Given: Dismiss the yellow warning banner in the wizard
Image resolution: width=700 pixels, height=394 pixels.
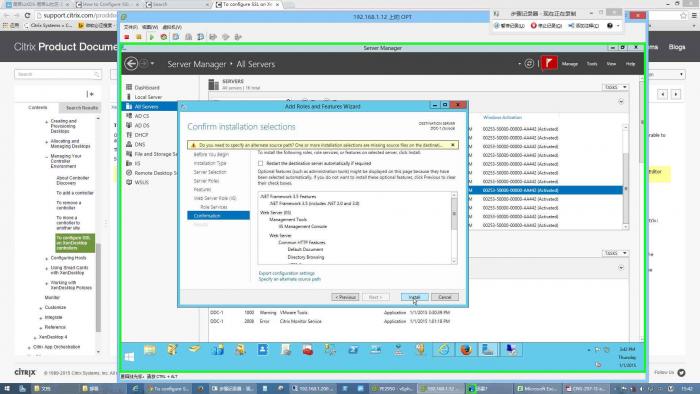Looking at the screenshot, I should click(x=453, y=145).
